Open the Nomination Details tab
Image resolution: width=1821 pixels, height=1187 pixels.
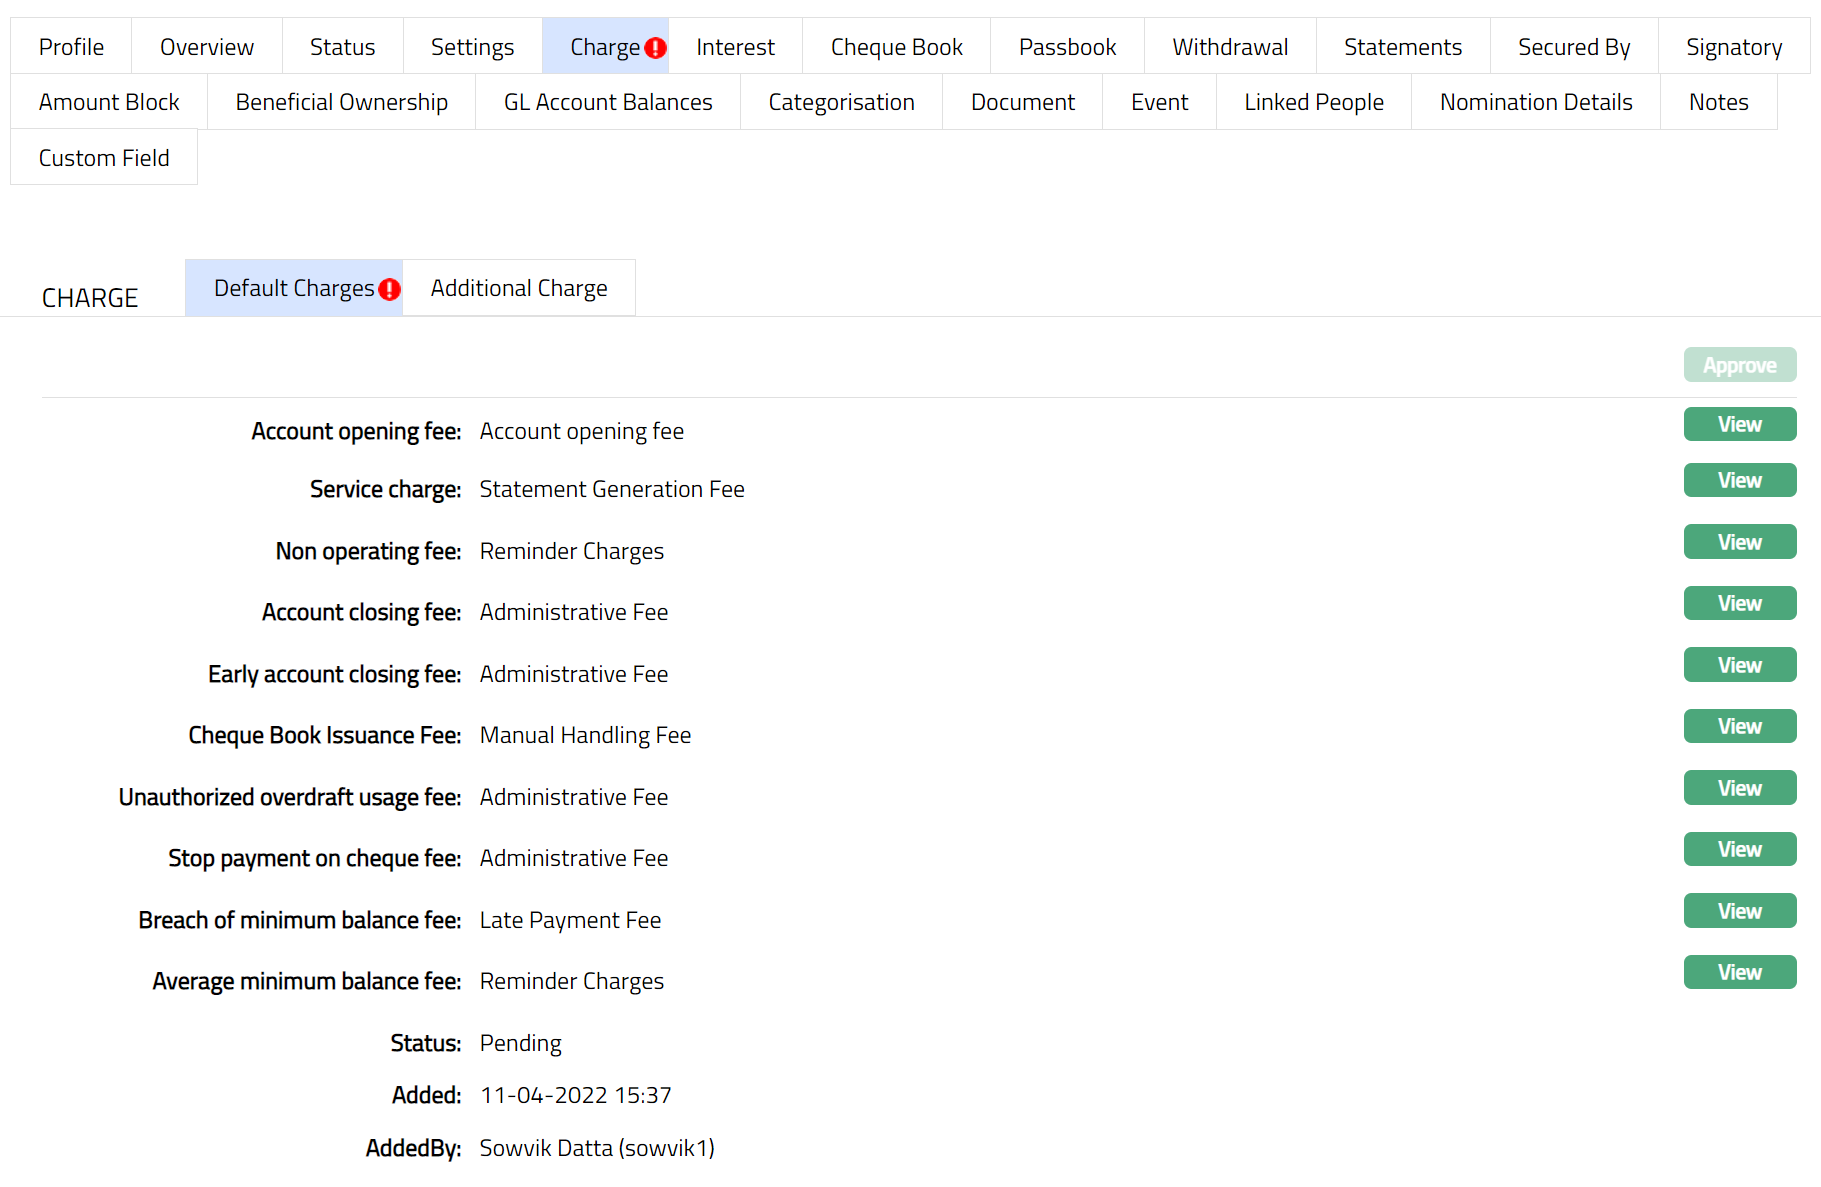1535,102
